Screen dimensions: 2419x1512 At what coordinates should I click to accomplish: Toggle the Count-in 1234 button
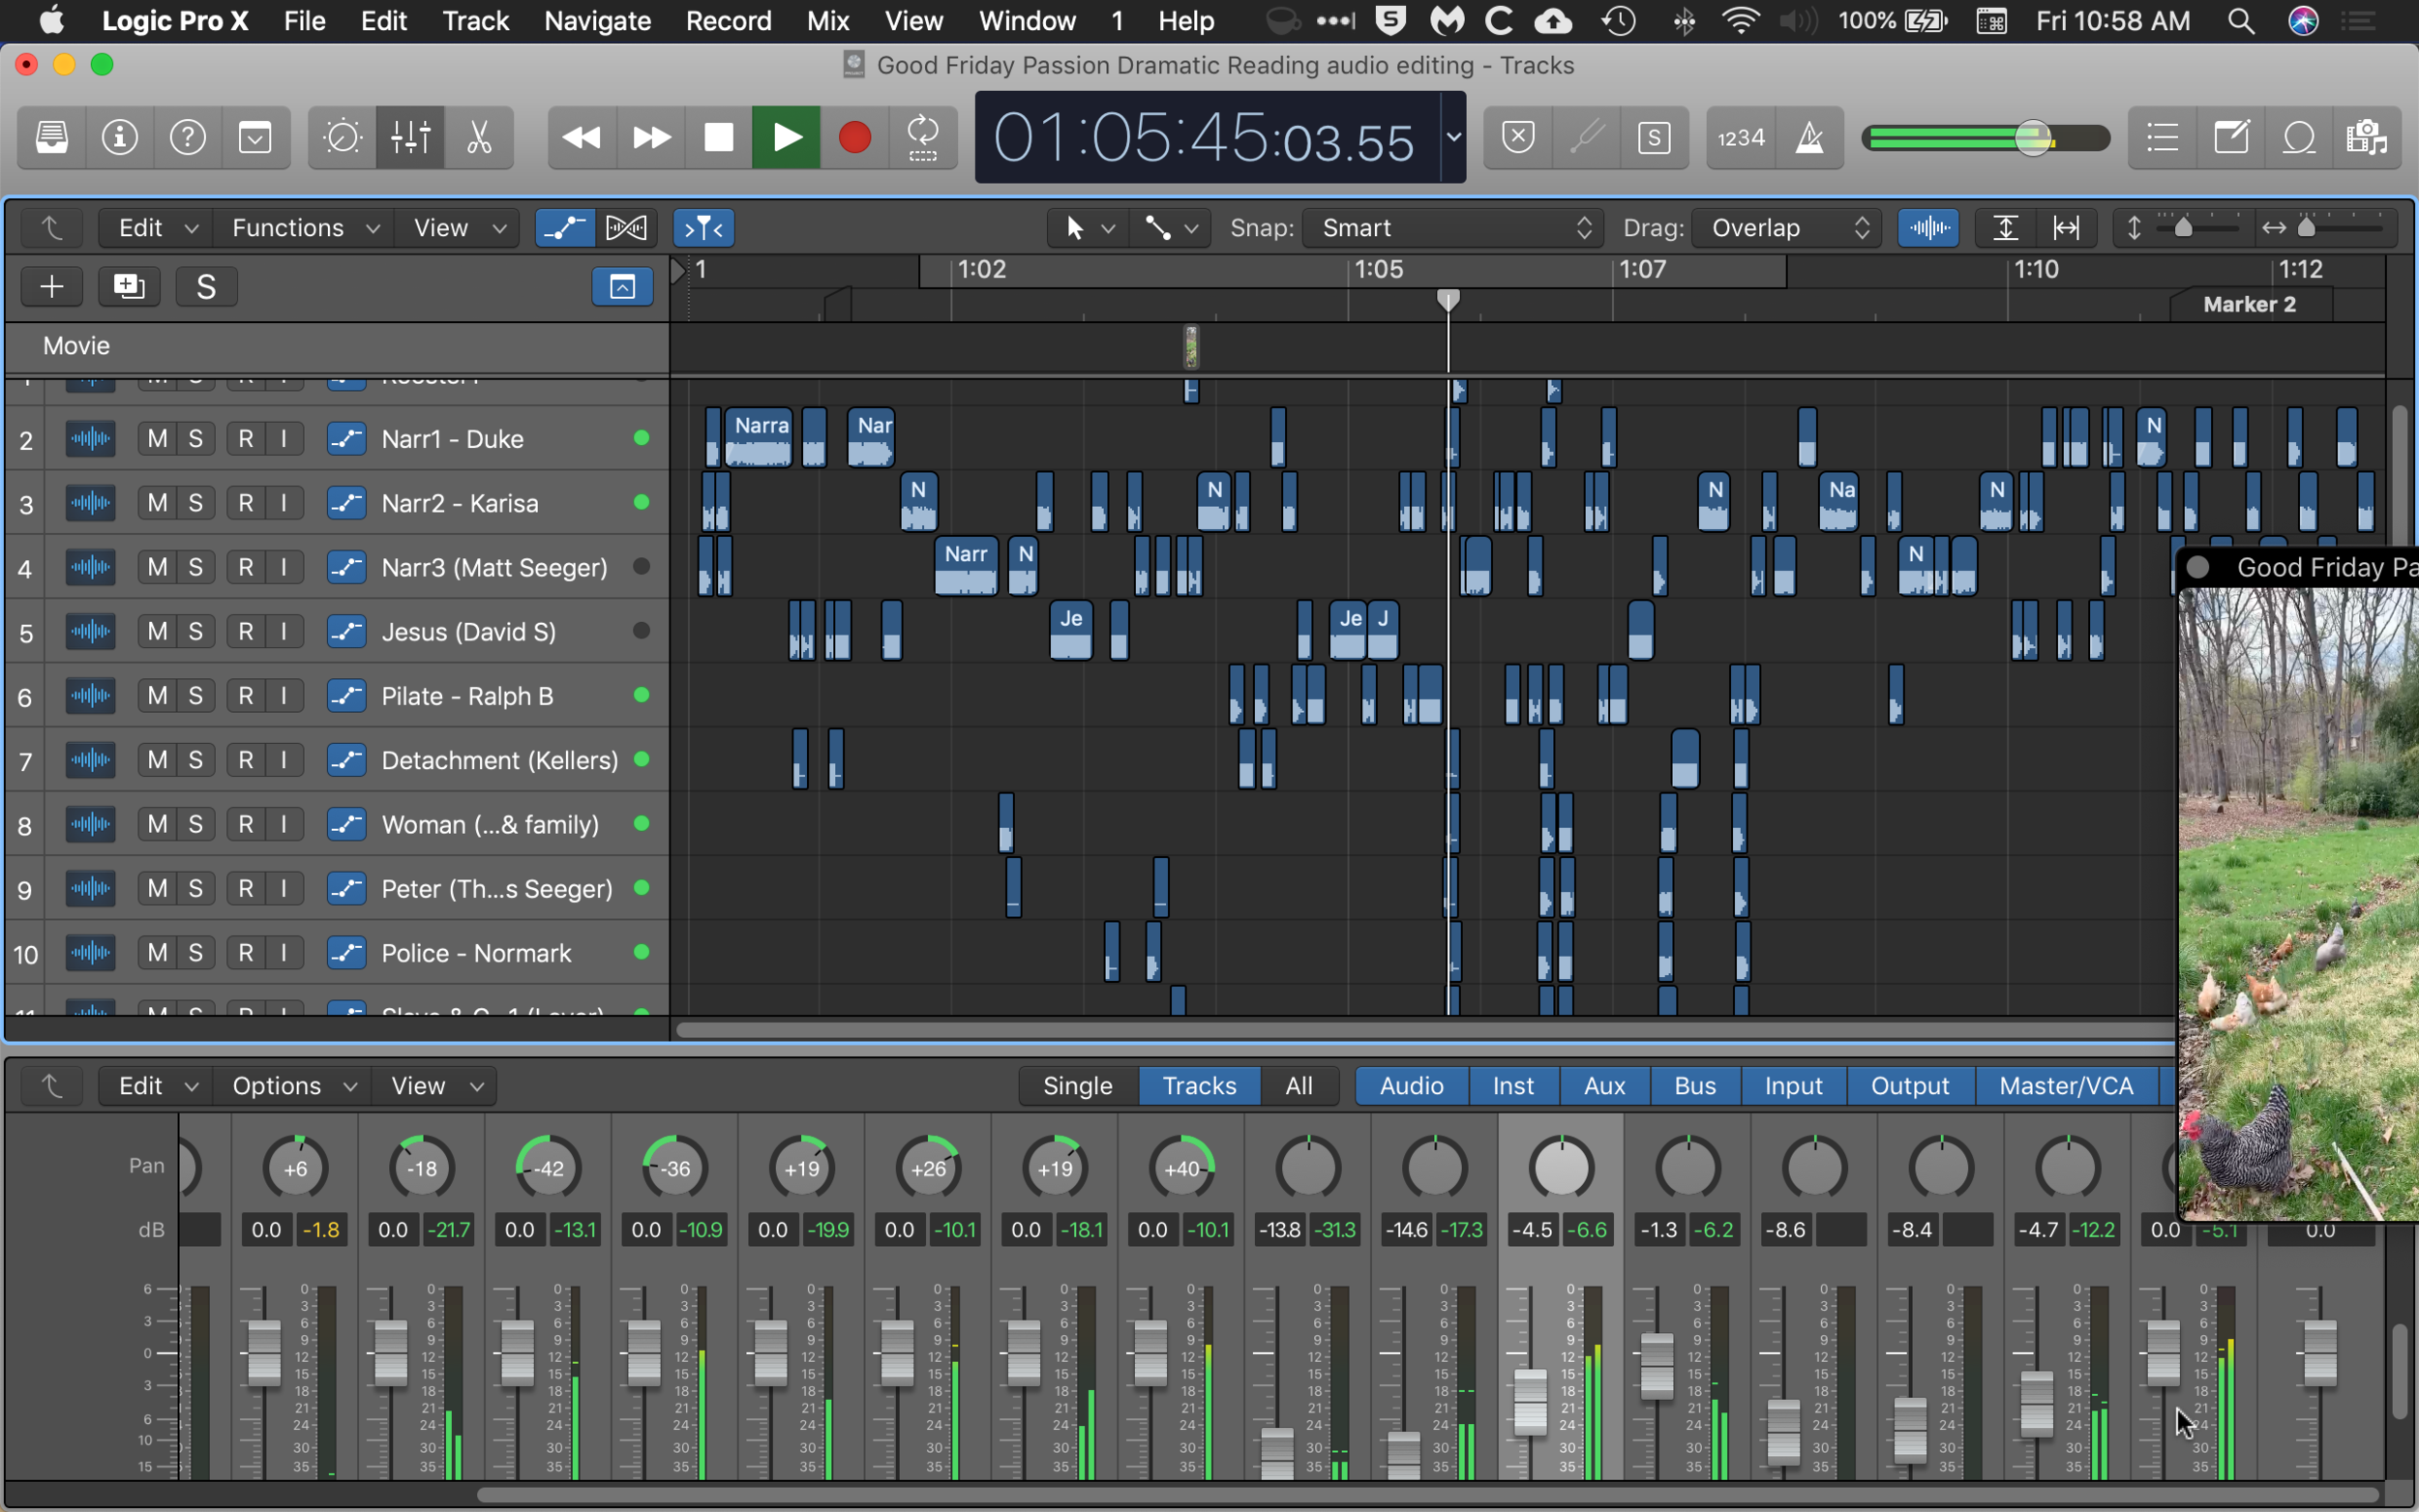pos(1741,137)
